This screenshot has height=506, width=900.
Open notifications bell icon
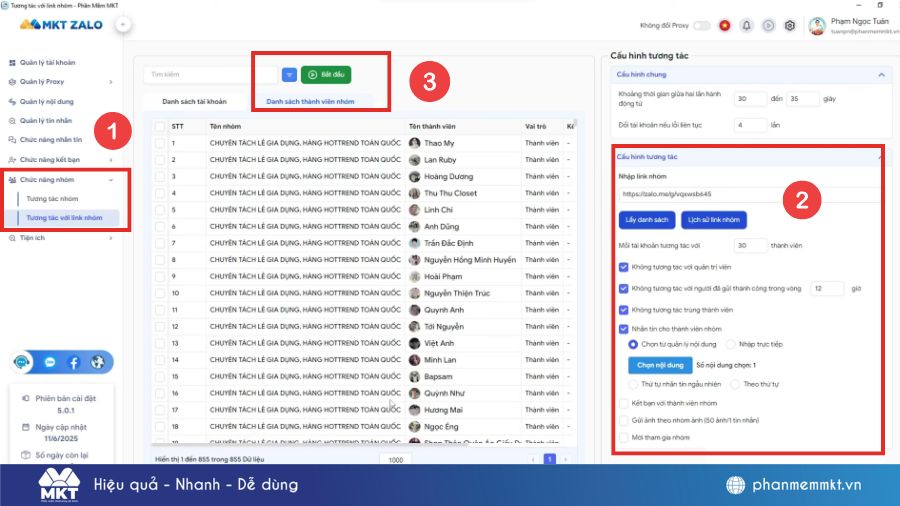pos(746,25)
